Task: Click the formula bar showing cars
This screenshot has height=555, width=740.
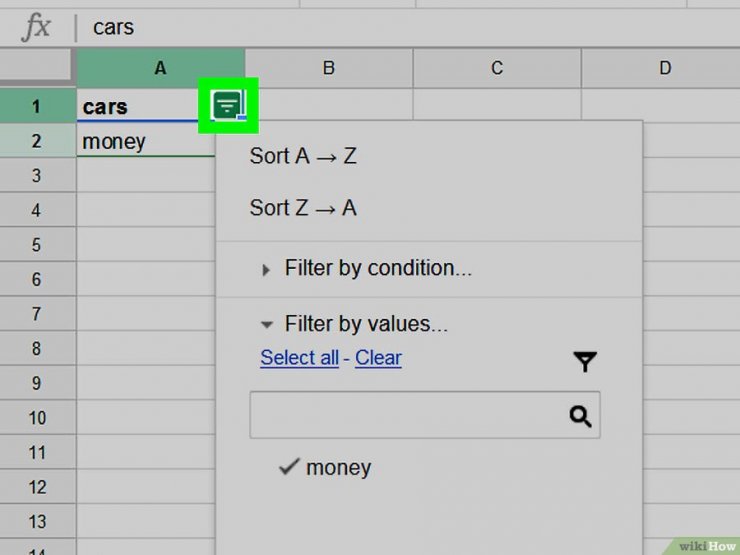Action: click(406, 27)
